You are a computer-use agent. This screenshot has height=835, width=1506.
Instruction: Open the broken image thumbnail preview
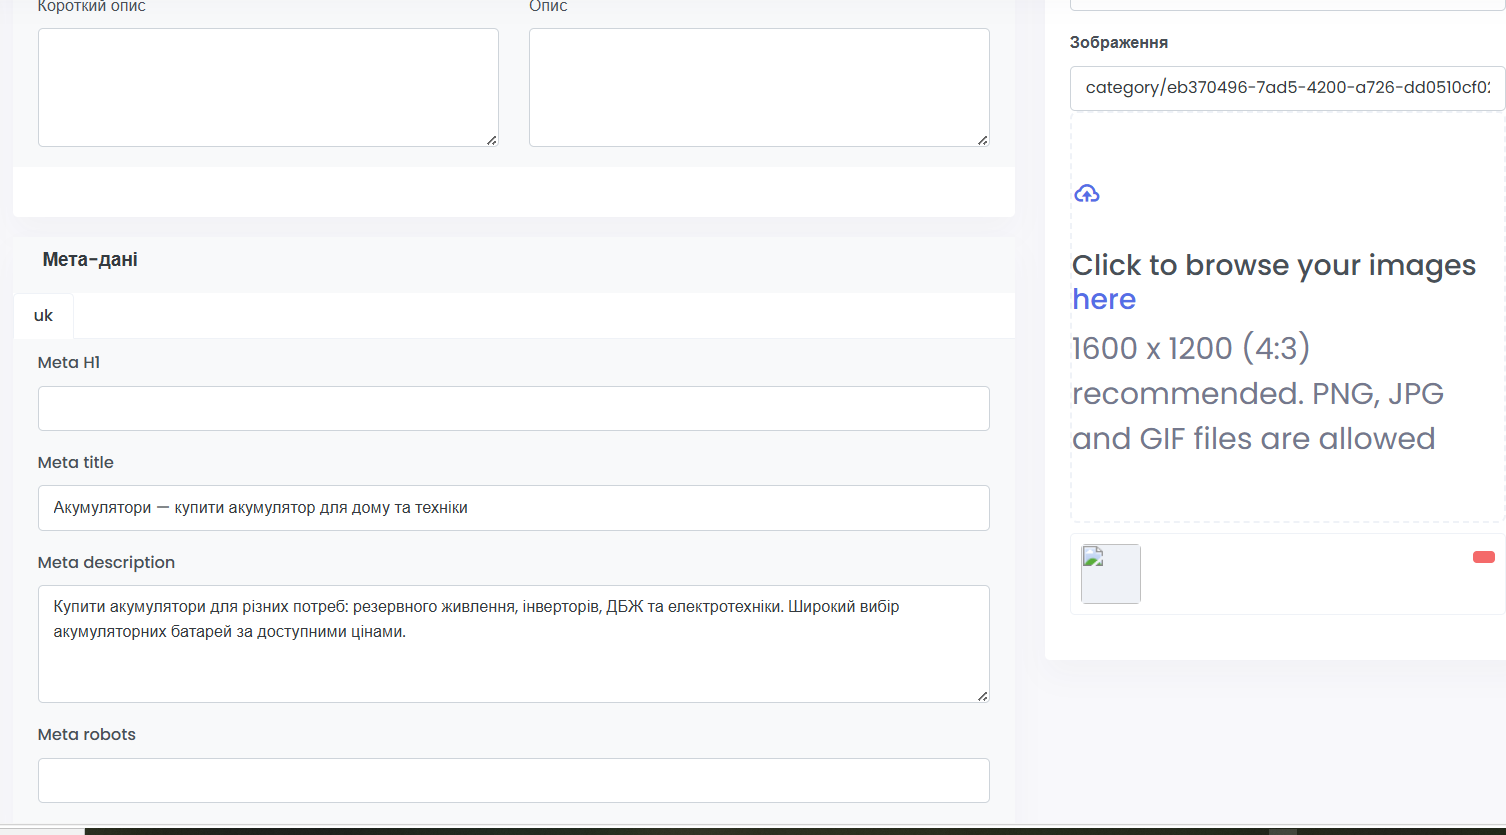click(1111, 574)
